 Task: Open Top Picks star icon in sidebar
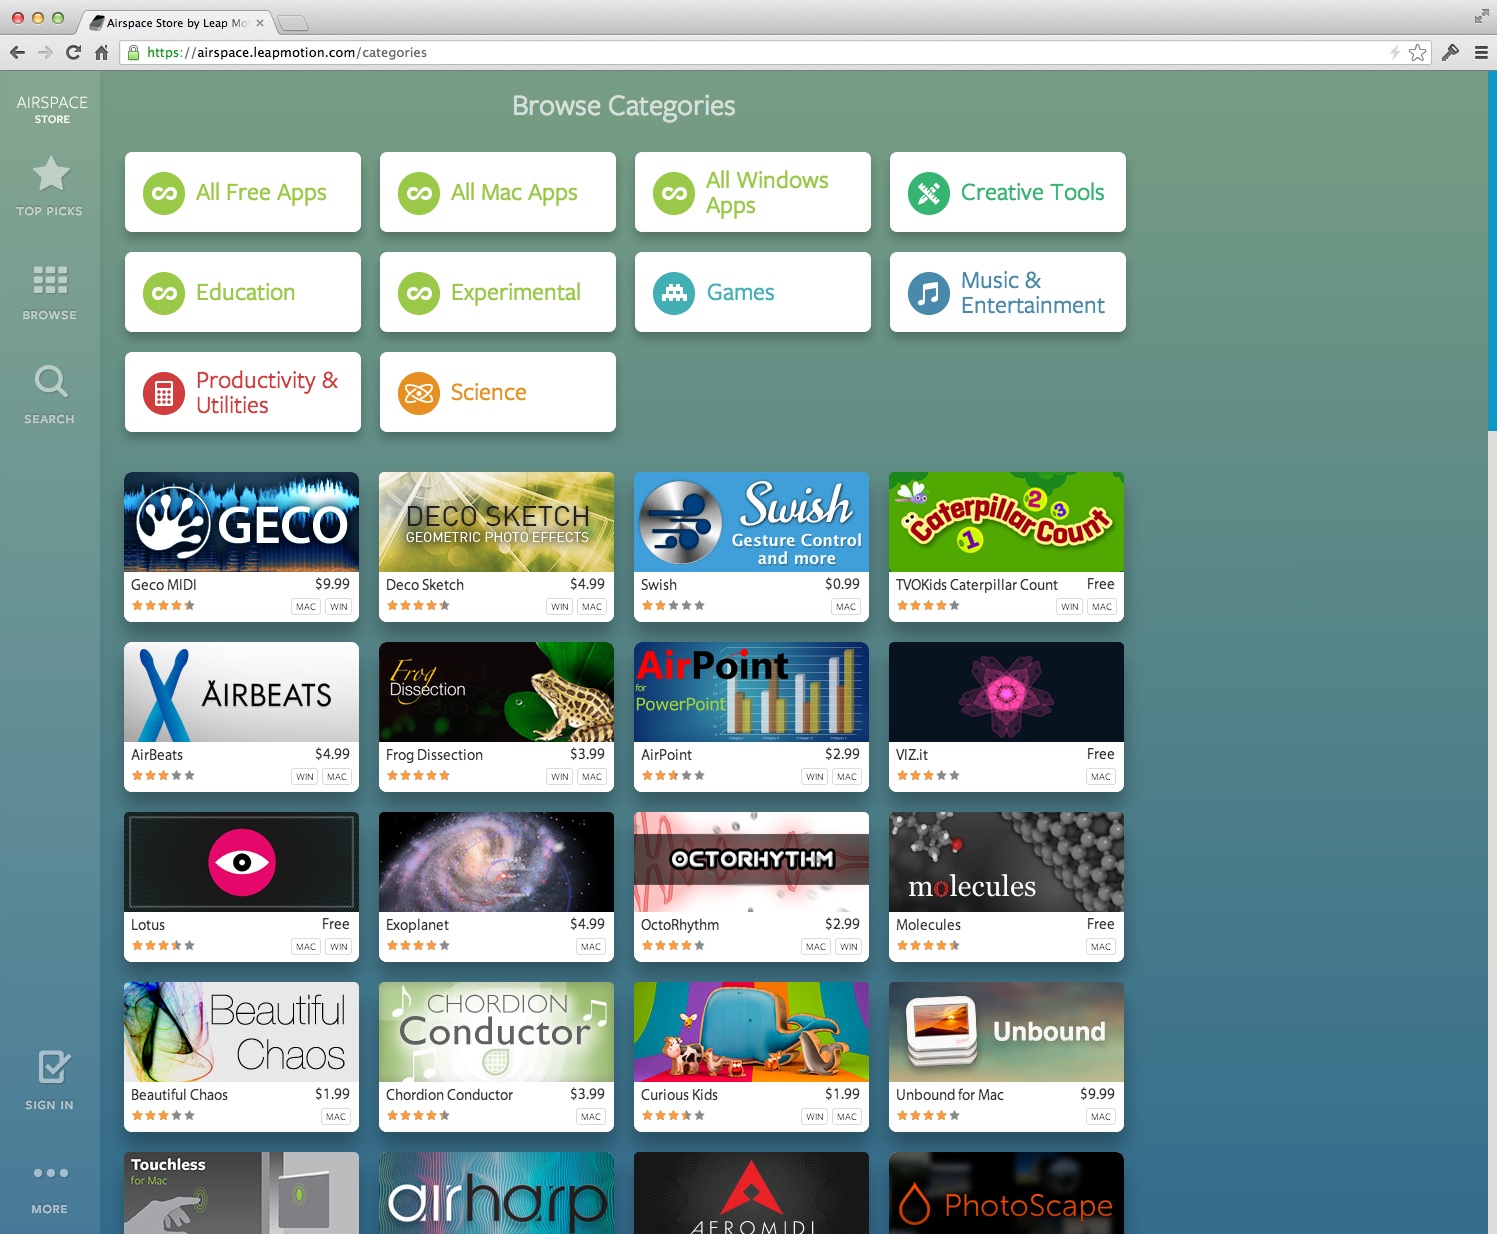pyautogui.click(x=51, y=174)
